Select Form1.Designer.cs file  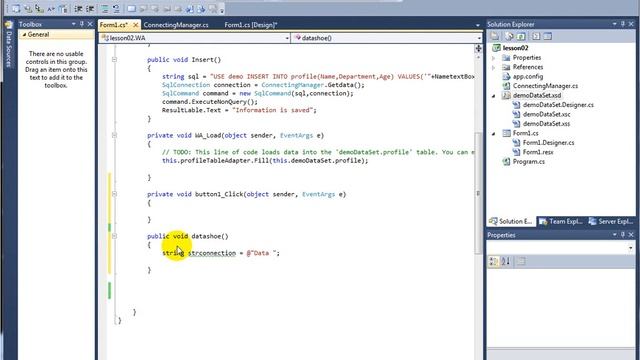coord(549,142)
